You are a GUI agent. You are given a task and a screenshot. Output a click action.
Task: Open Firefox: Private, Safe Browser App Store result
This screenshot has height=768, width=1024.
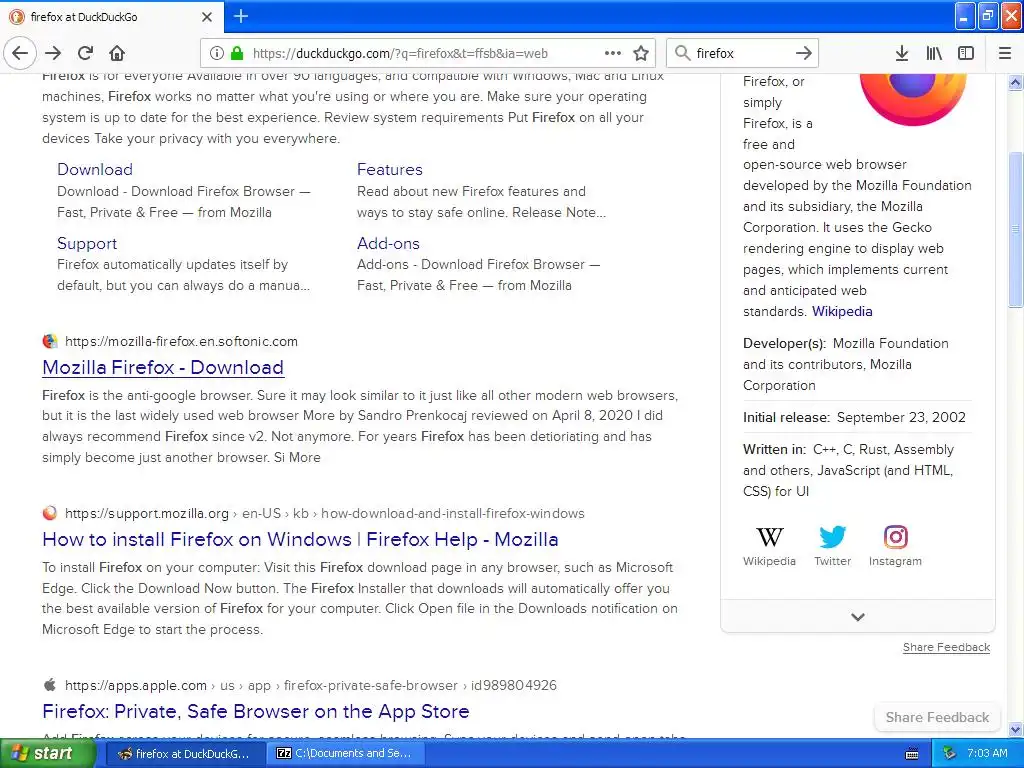point(256,711)
